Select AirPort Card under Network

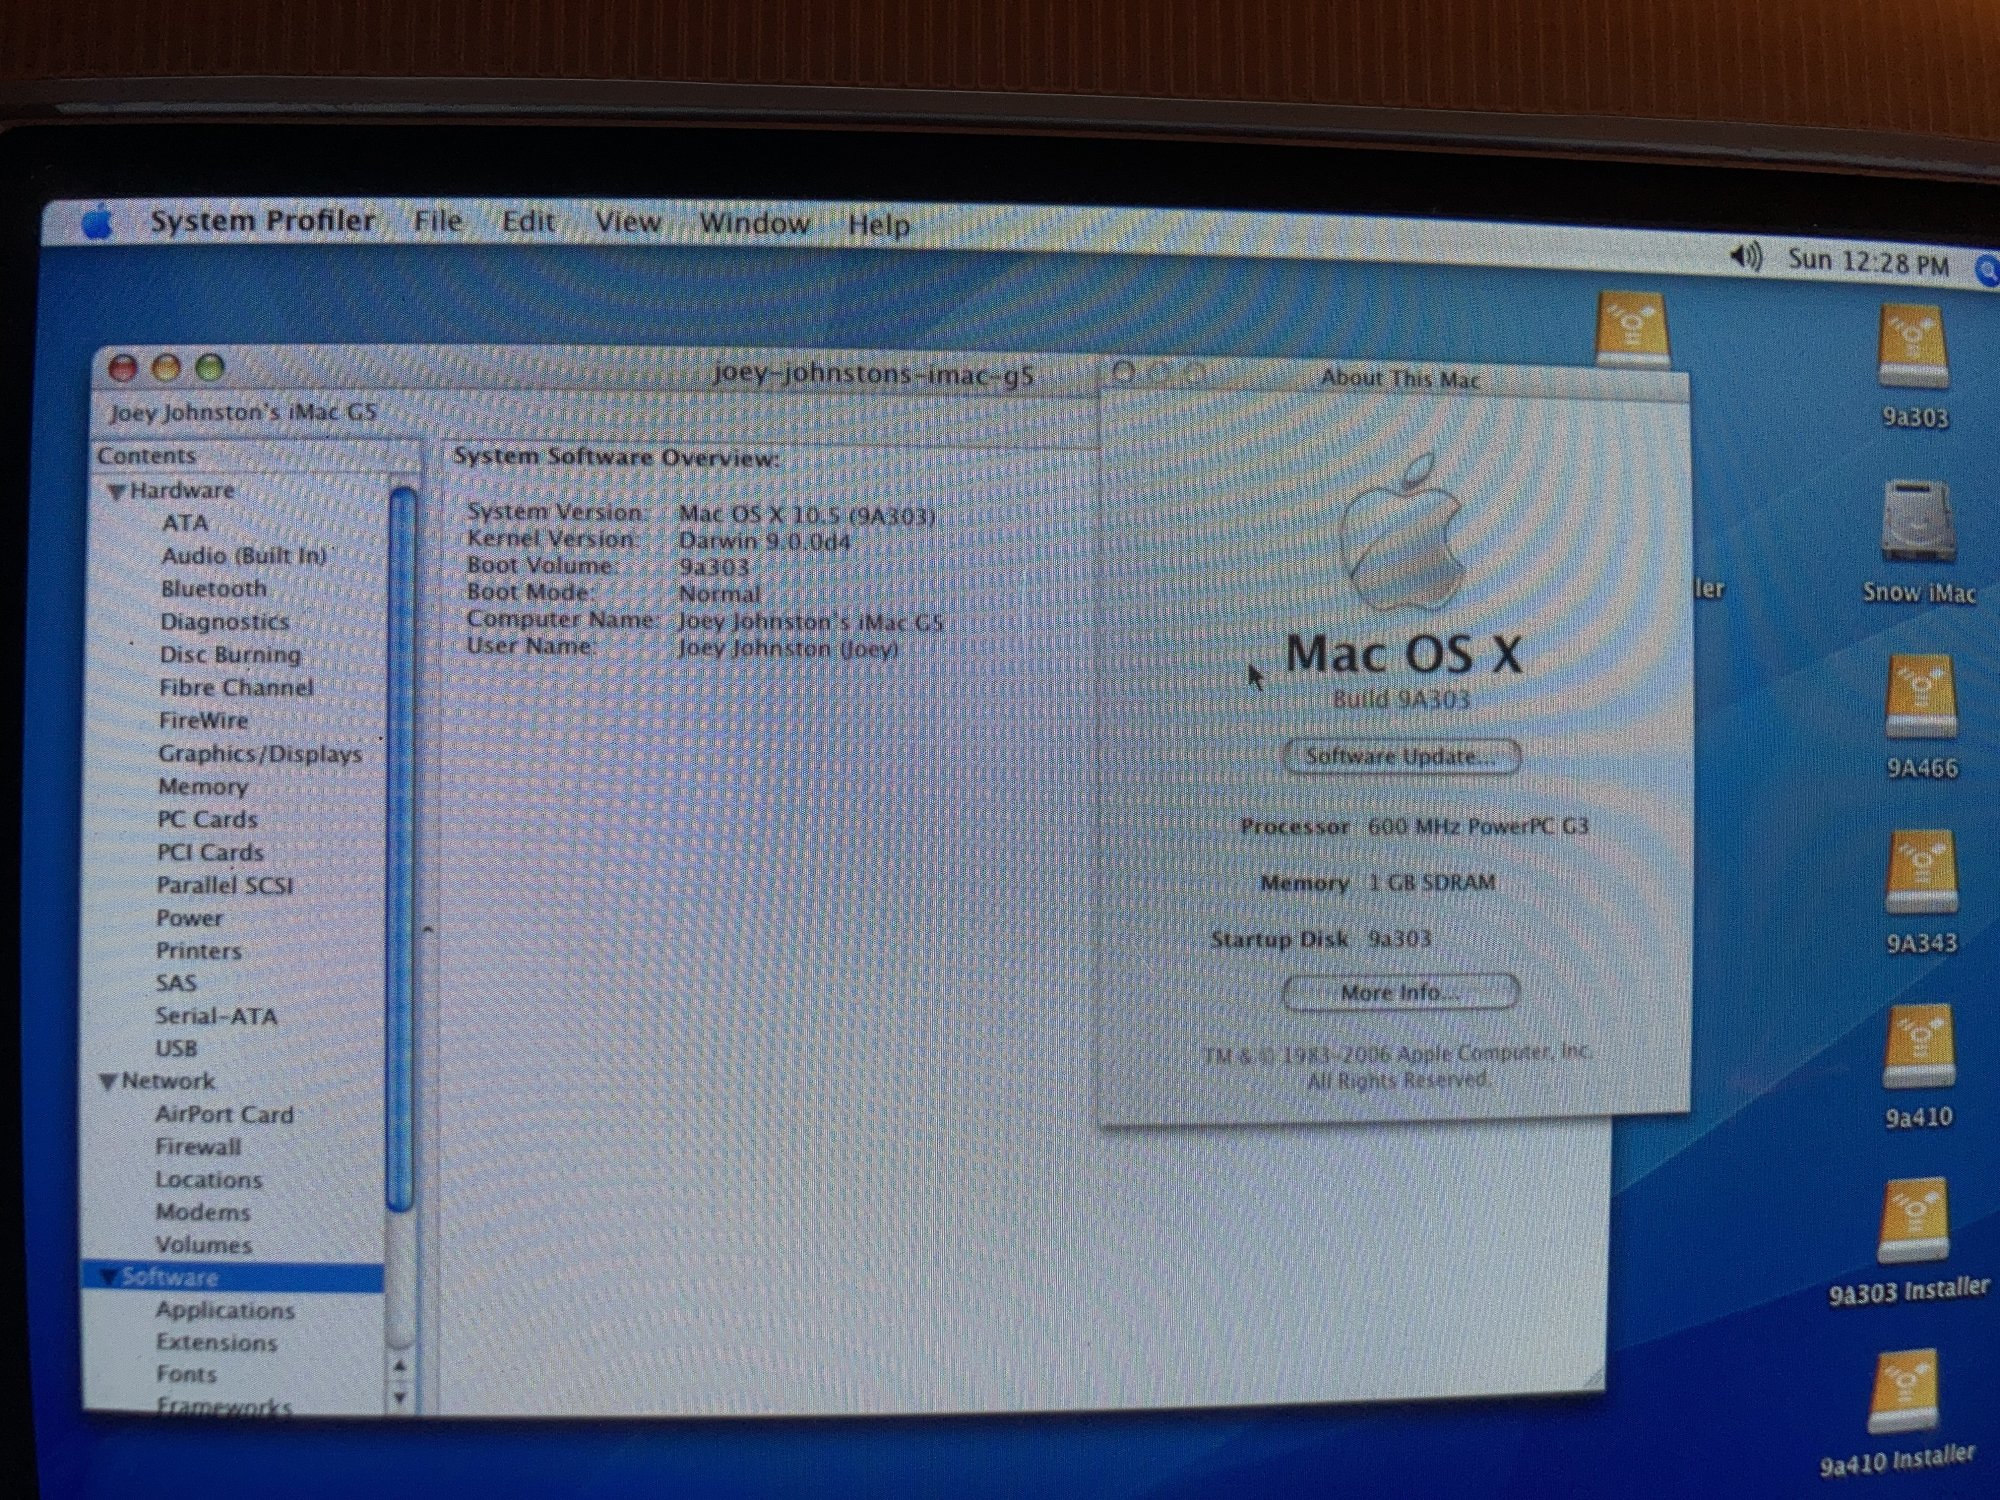(224, 1114)
